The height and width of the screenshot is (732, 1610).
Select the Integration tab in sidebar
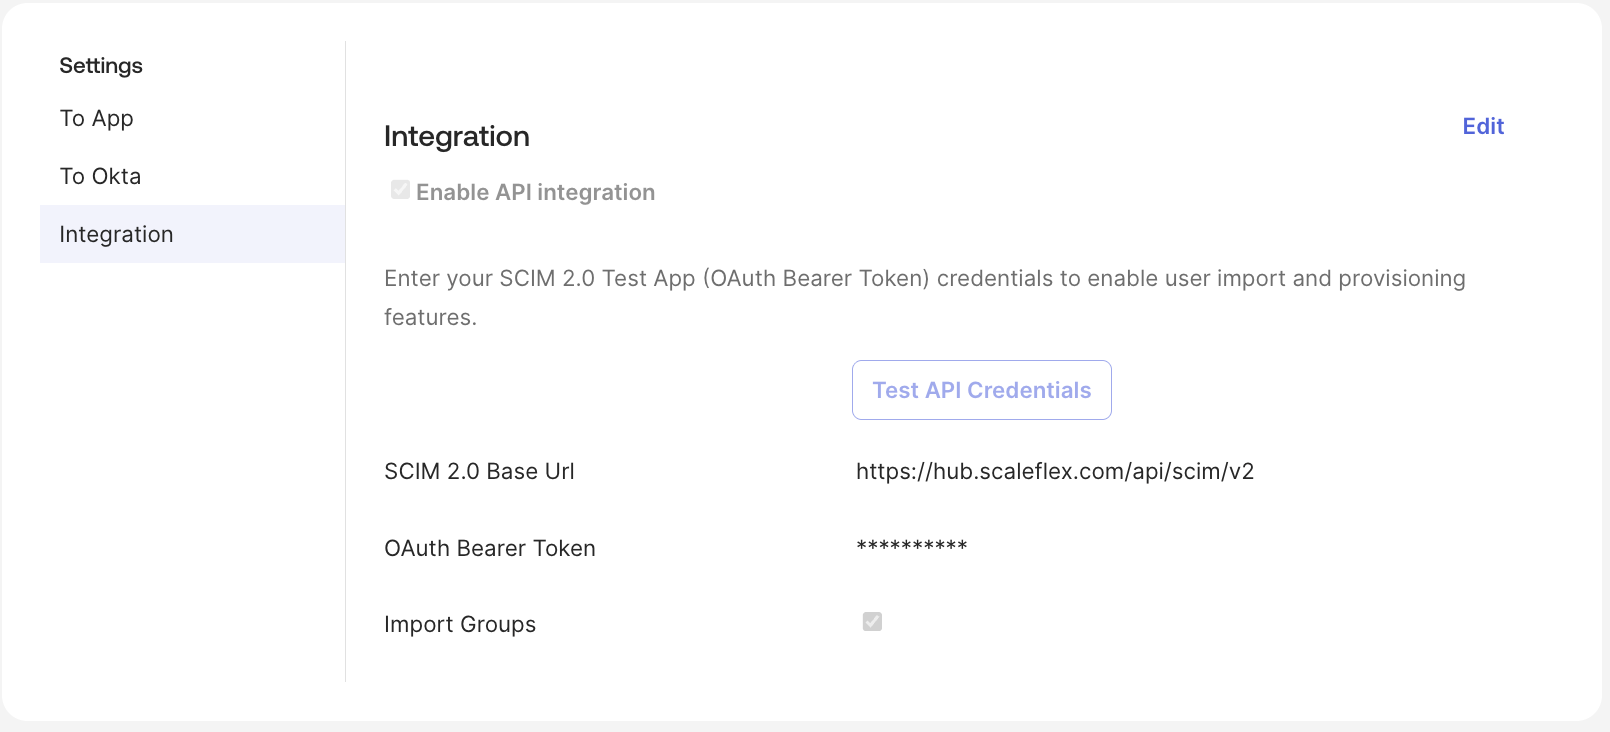click(x=117, y=234)
